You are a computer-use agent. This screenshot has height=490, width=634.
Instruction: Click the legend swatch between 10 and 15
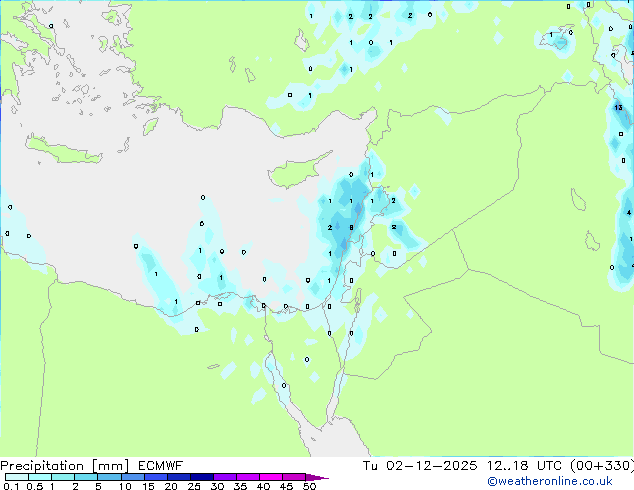point(132,477)
